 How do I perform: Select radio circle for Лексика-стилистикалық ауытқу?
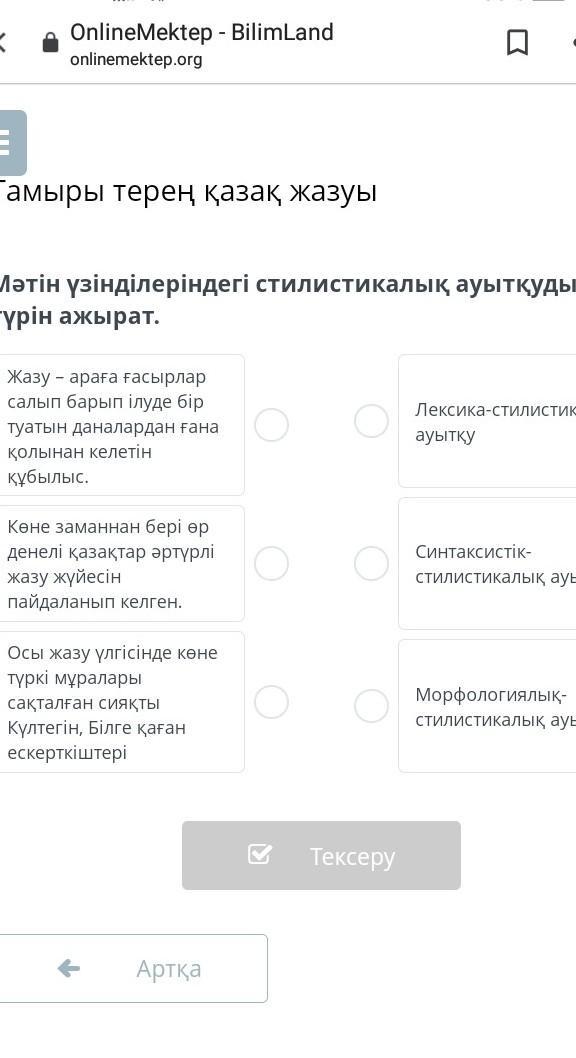pyautogui.click(x=371, y=421)
